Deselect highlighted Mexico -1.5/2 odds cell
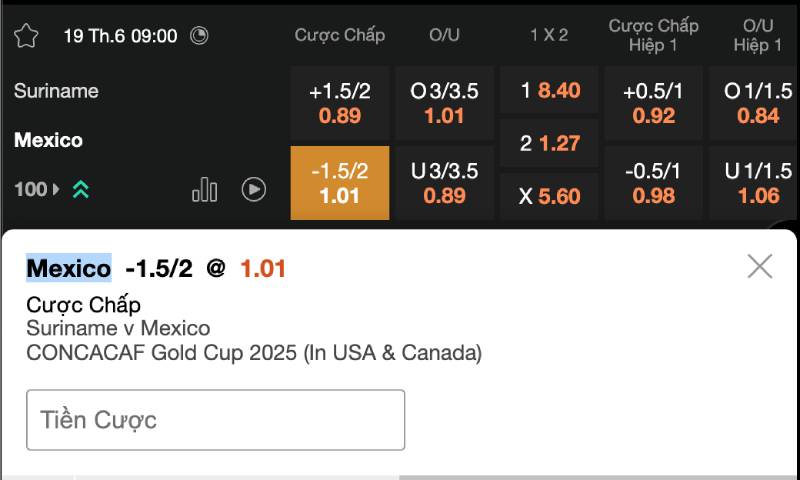 [340, 183]
